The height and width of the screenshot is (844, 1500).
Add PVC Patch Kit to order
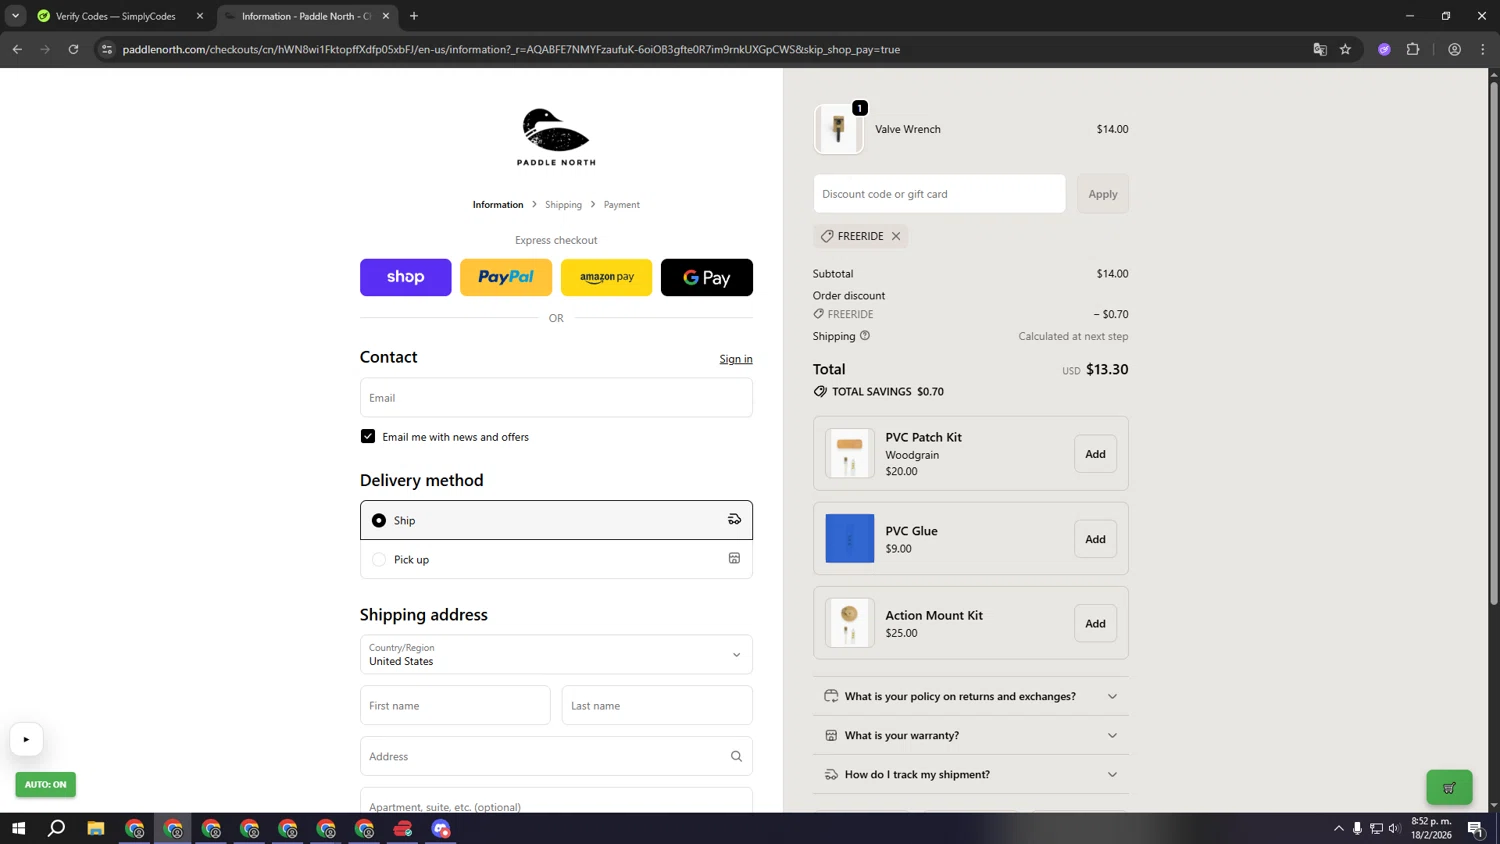point(1096,454)
